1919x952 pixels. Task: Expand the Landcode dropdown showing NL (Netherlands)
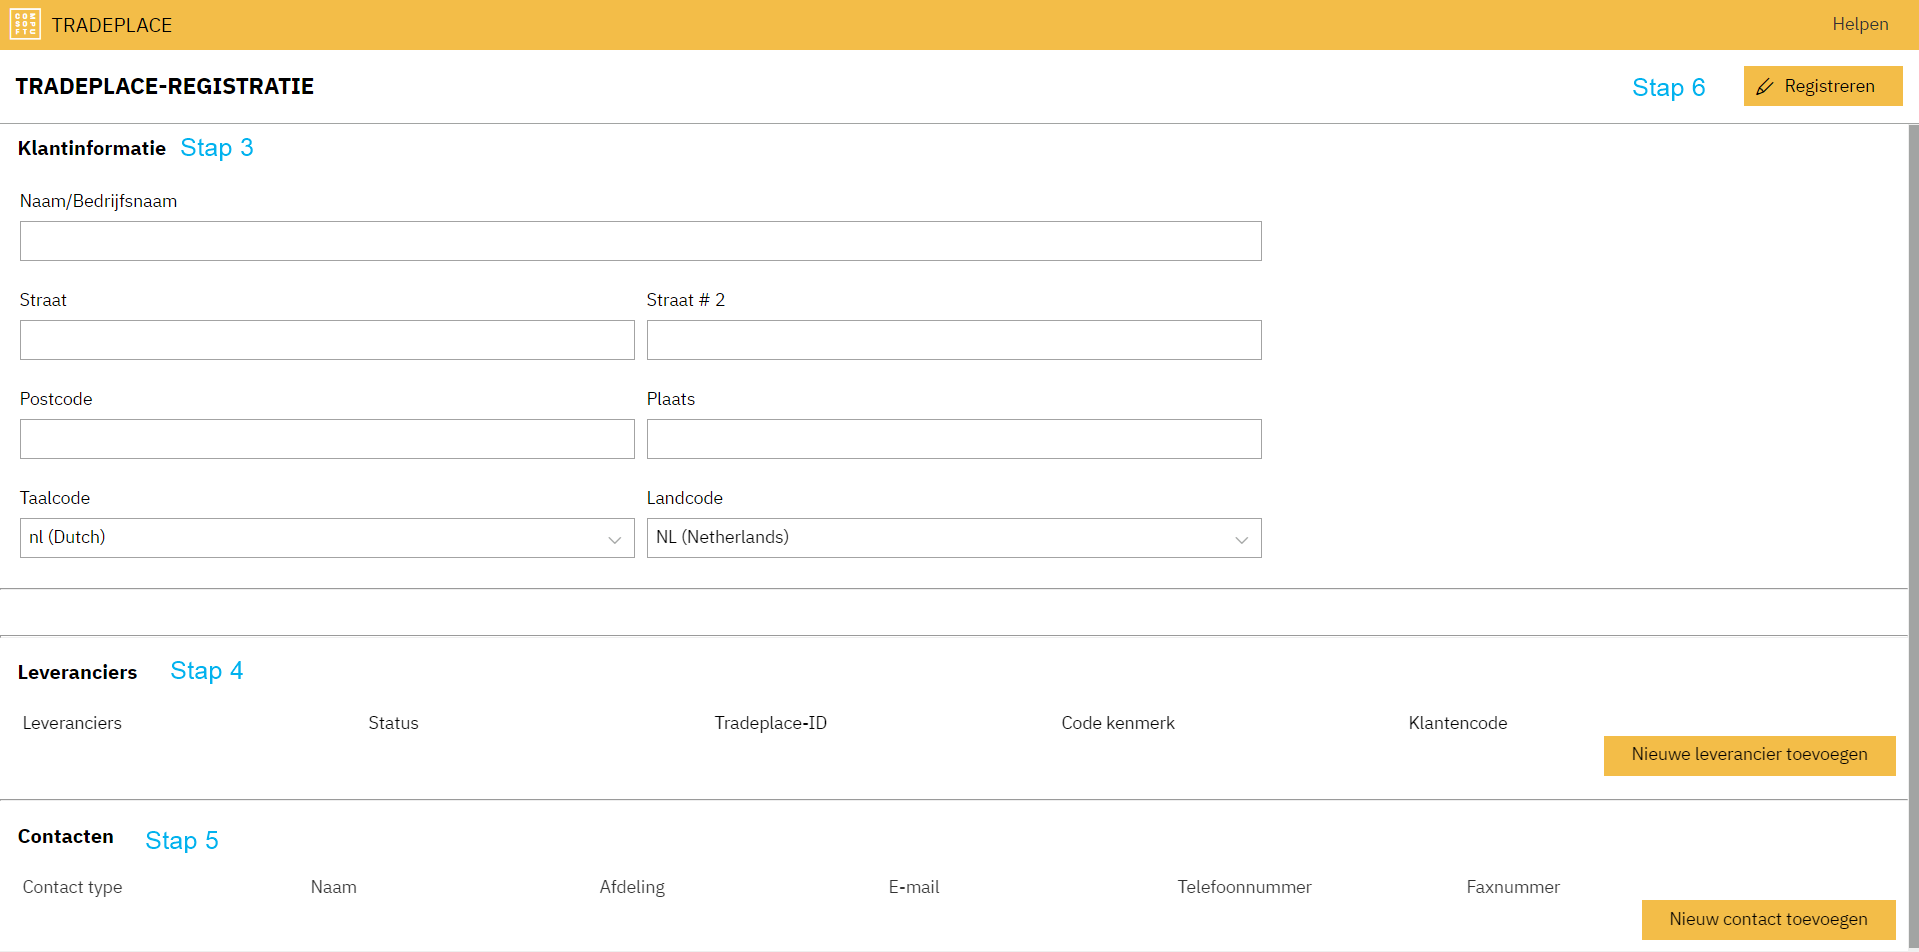pos(953,538)
